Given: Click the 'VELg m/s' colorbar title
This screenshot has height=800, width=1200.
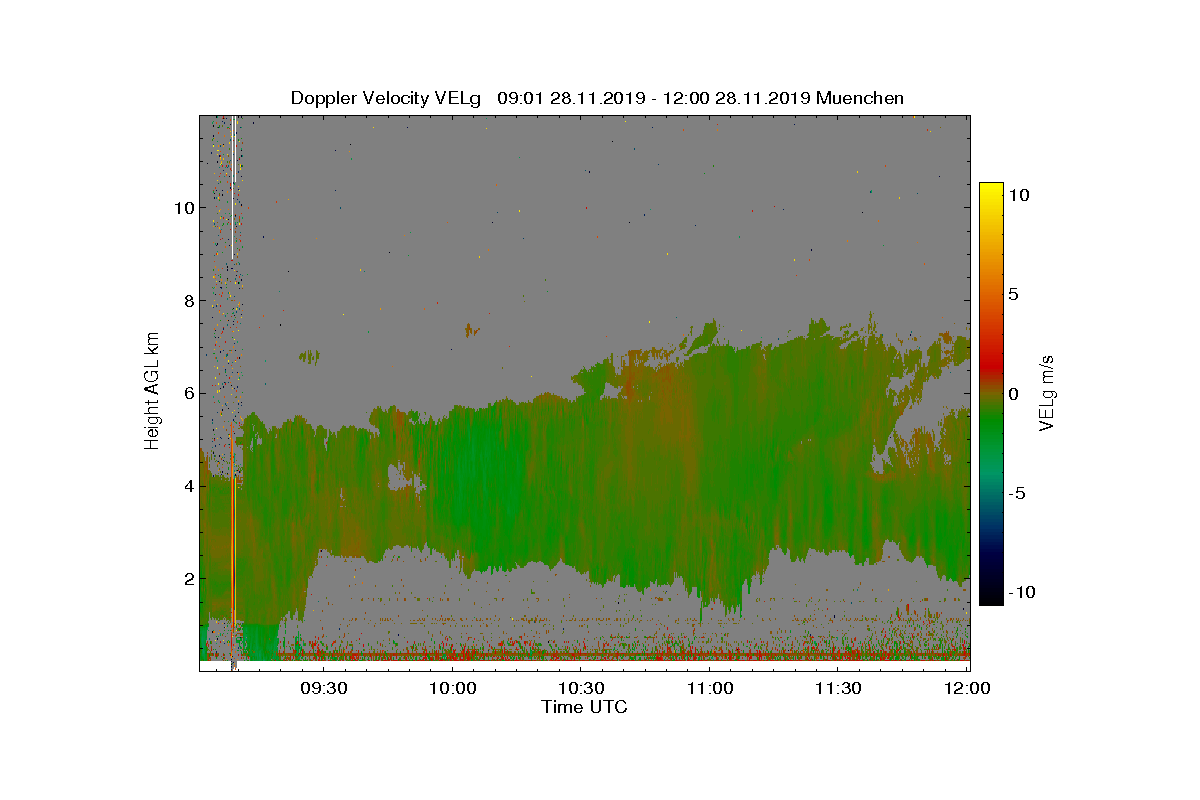Looking at the screenshot, I should click(1048, 394).
